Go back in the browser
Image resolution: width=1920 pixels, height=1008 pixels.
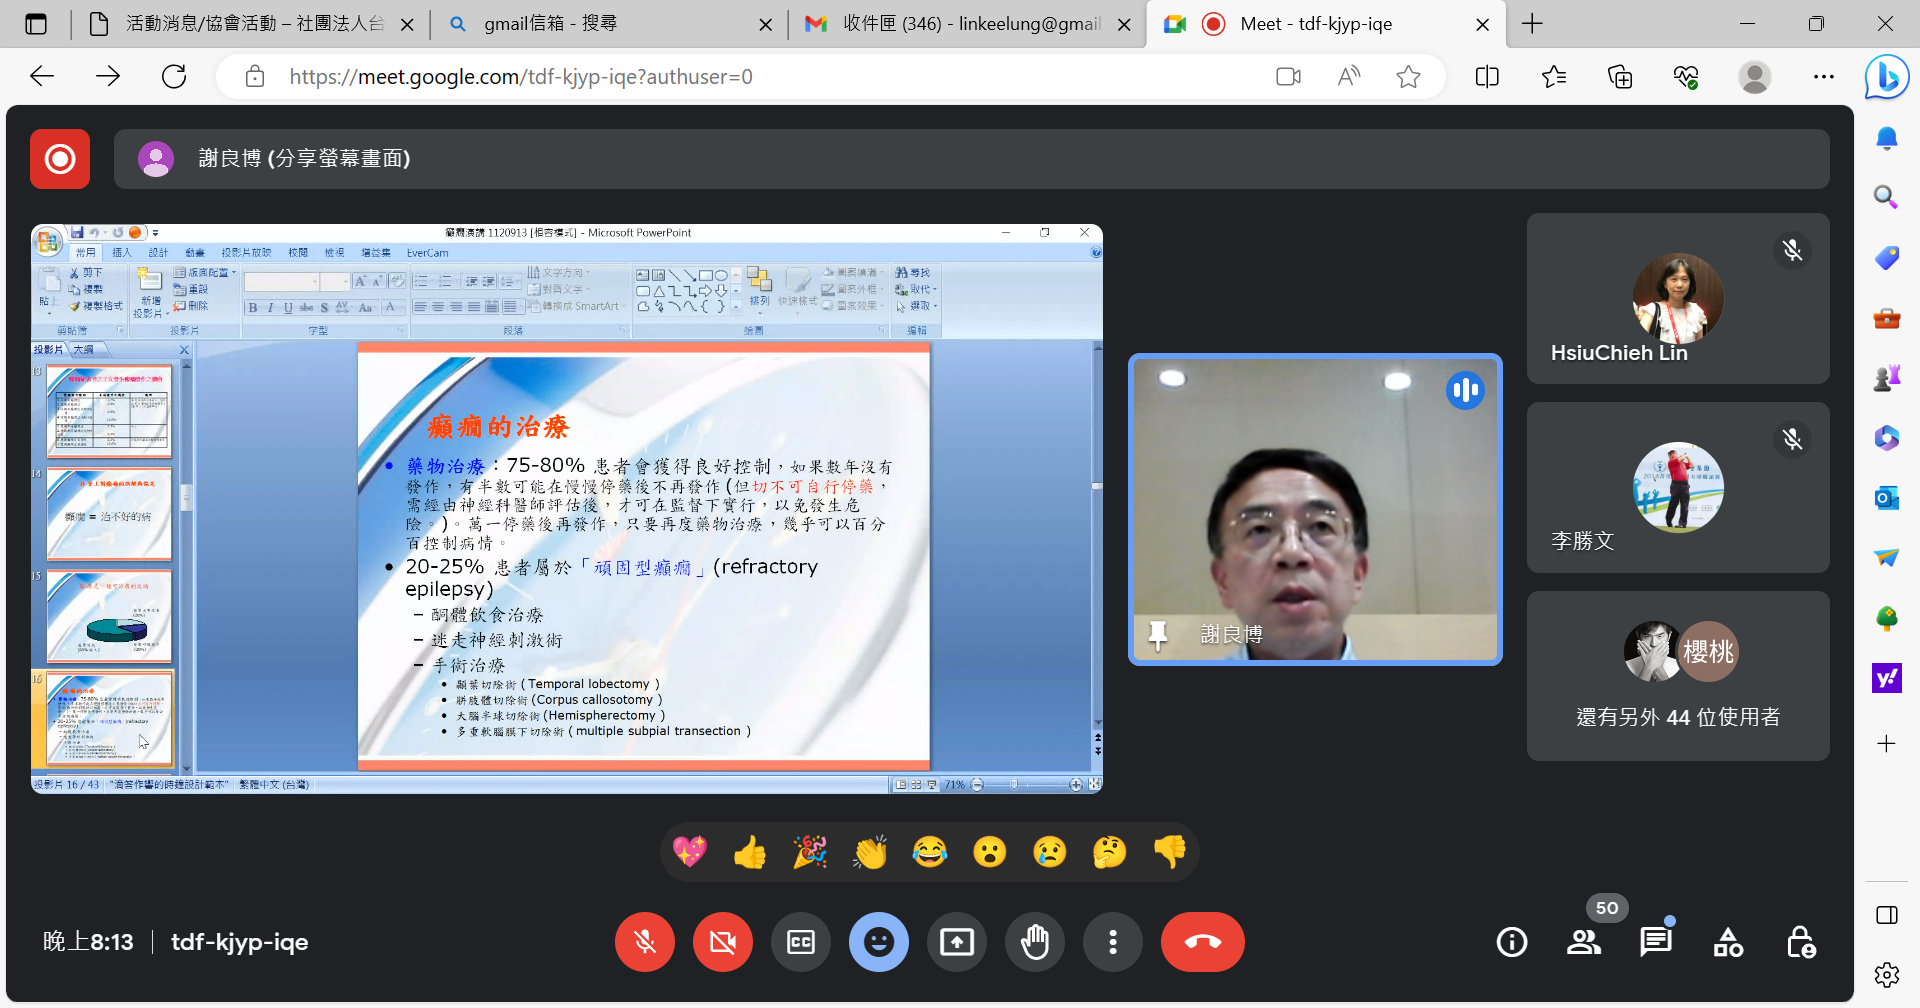[x=42, y=76]
